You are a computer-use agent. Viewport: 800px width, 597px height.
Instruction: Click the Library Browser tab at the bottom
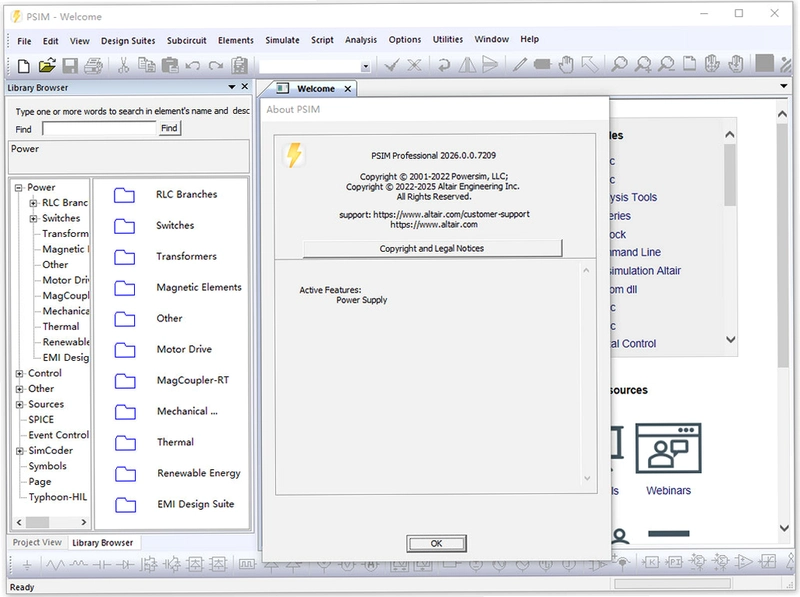coord(103,542)
